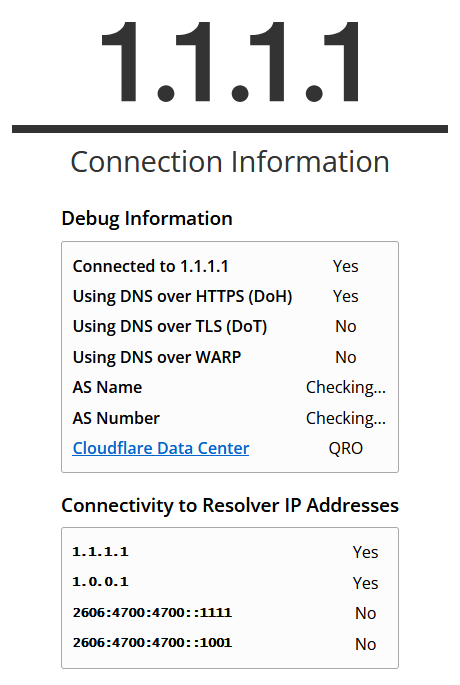Click the Debug Information heading
This screenshot has height=685, width=460.
click(147, 218)
